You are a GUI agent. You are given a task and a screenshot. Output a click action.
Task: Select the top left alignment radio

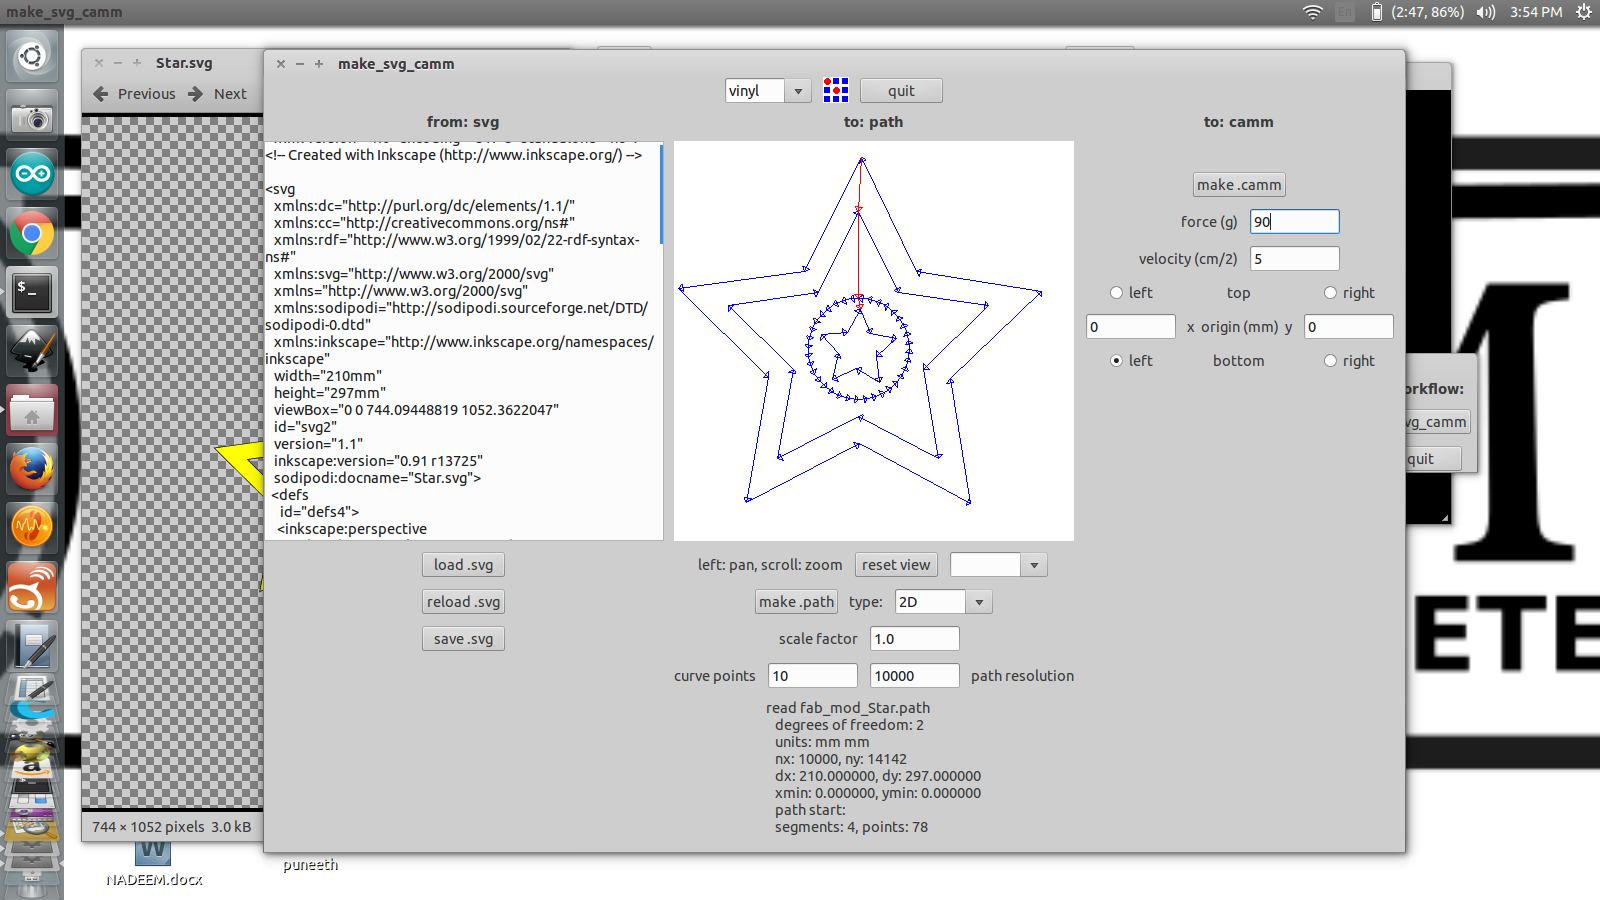[1116, 293]
